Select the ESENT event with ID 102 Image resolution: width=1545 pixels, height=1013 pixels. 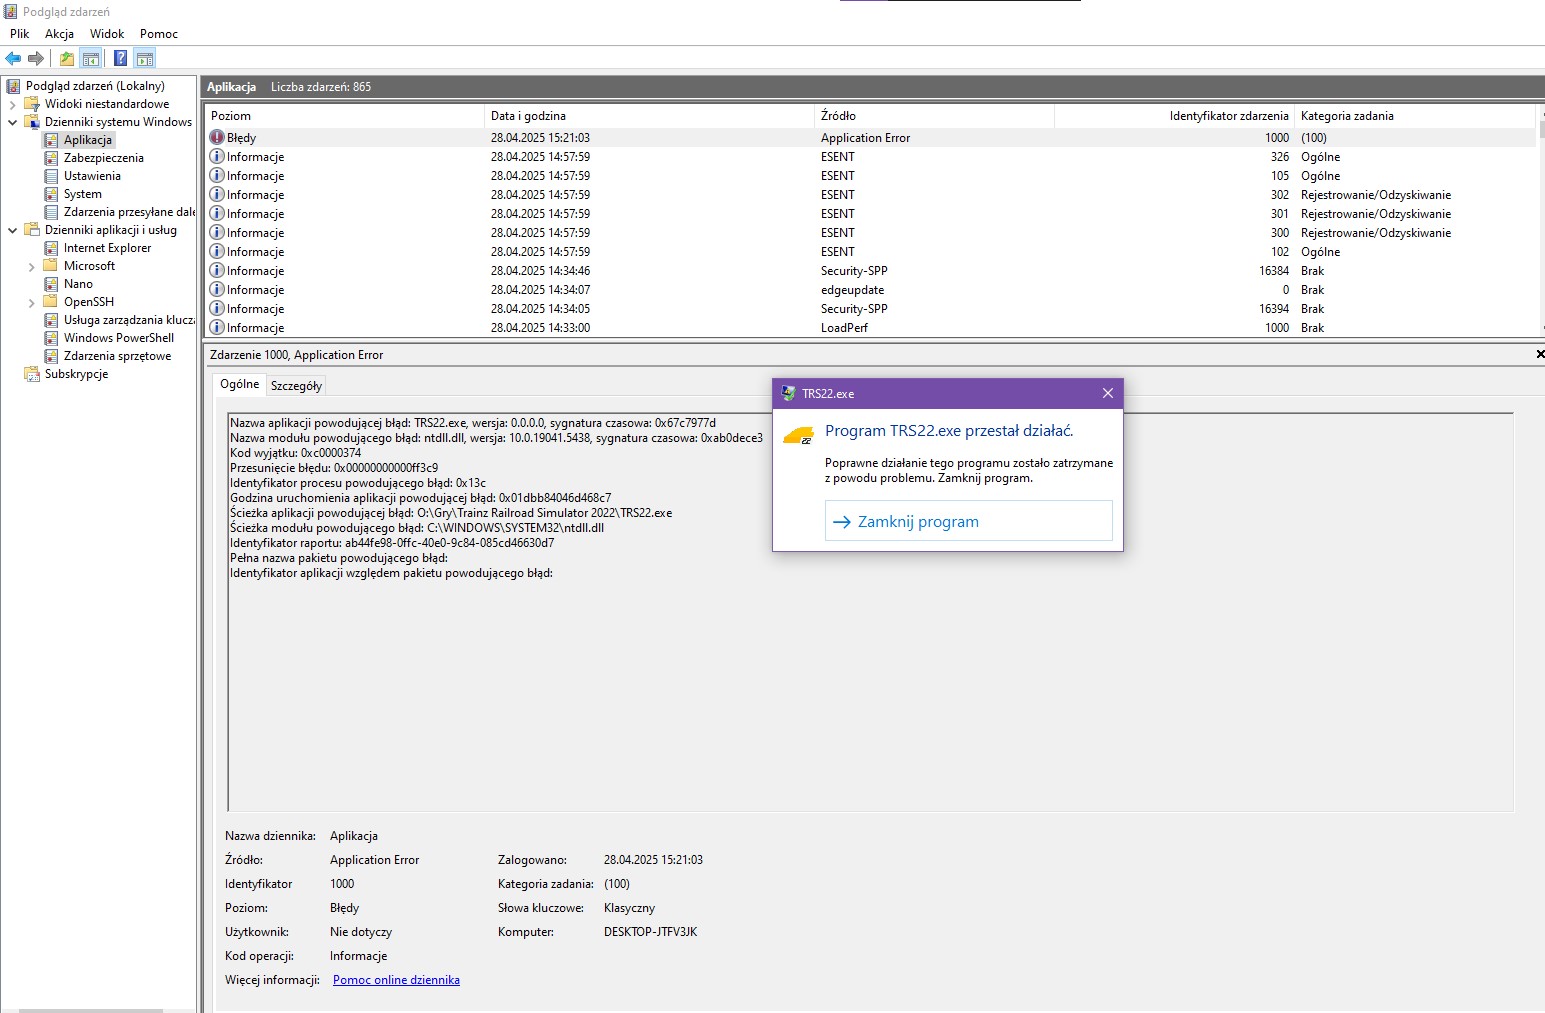click(x=870, y=252)
